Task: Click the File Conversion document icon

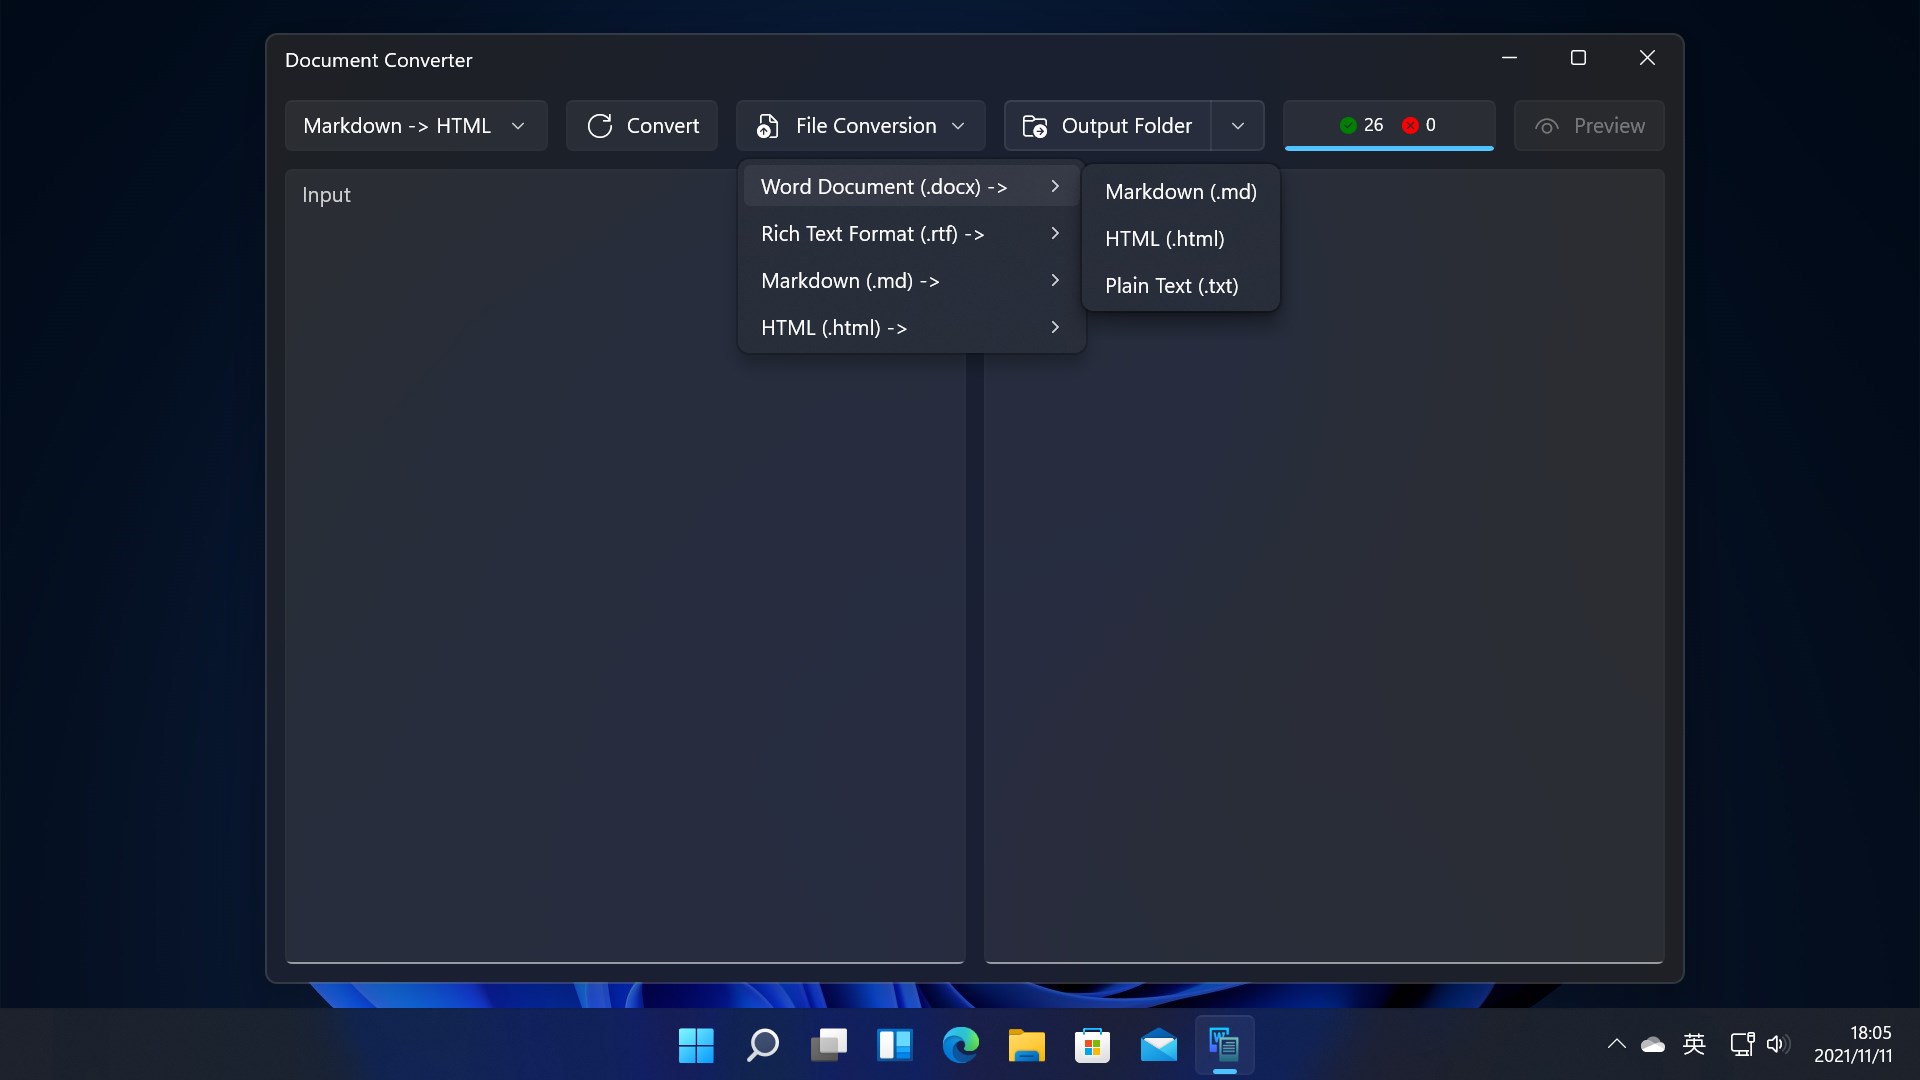Action: pos(767,126)
